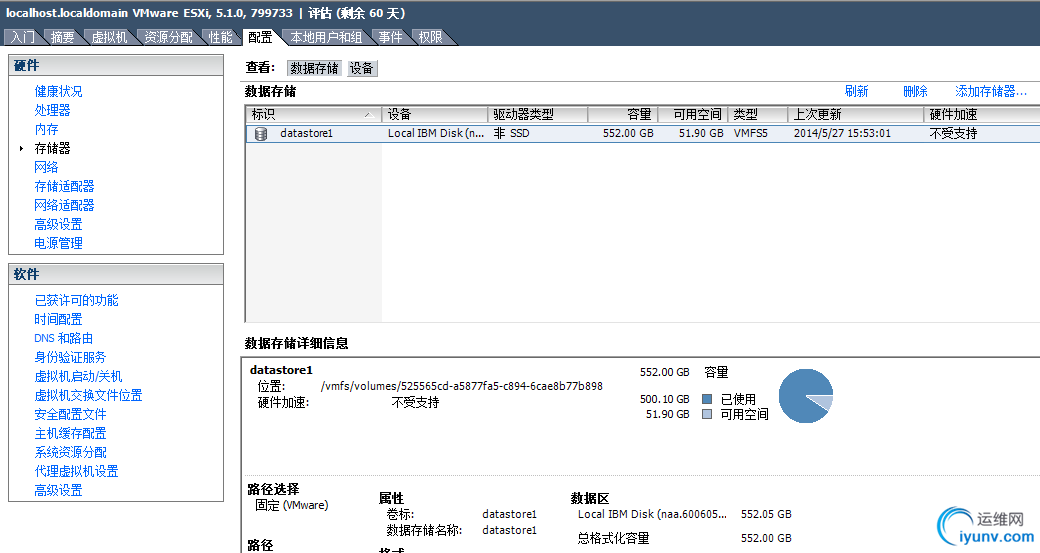Open the 权限 tab

pyautogui.click(x=430, y=37)
